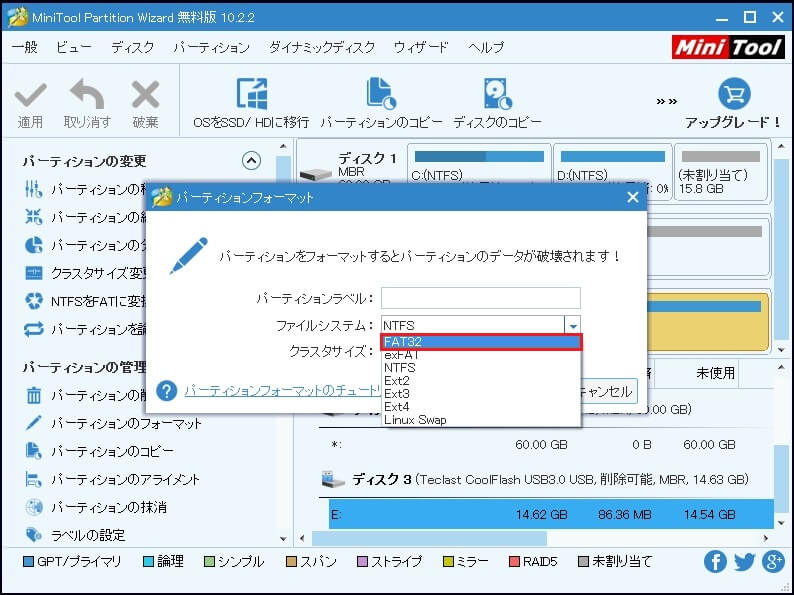The width and height of the screenshot is (794, 595).
Task: Open the ウィザード menu
Action: coord(421,48)
